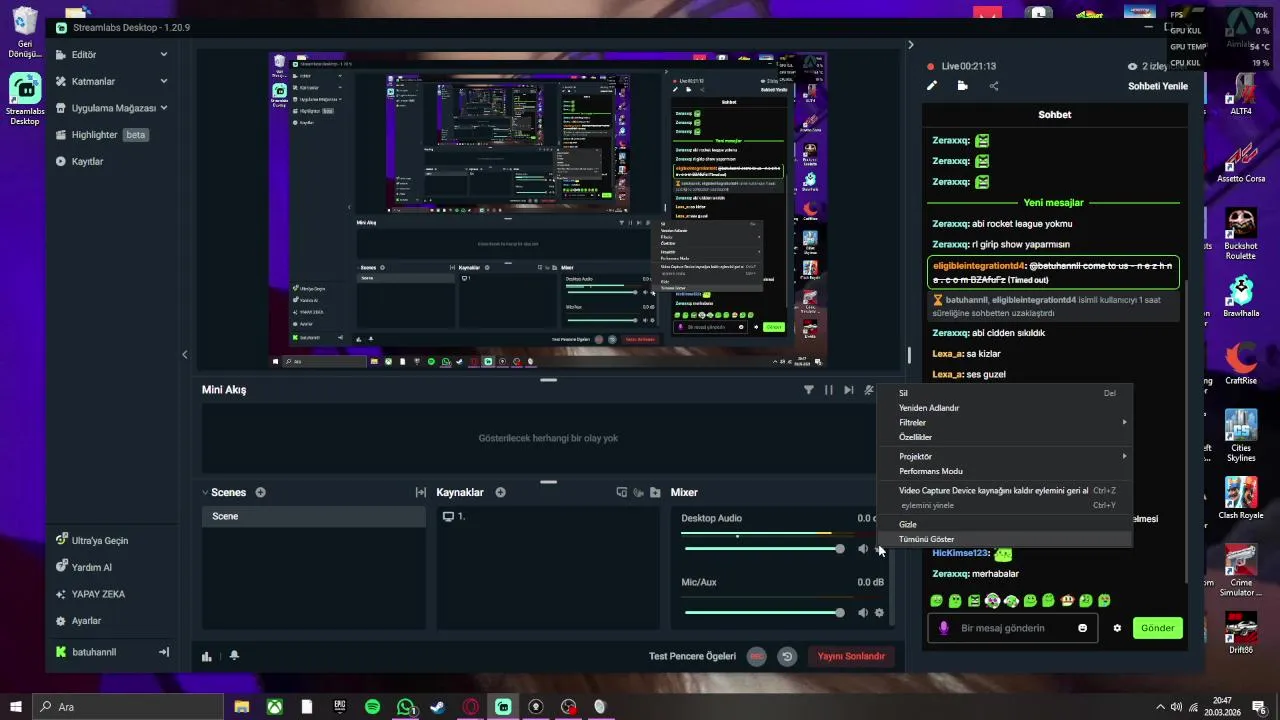Open WhatsApp from the taskbar
Viewport: 1280px width, 720px height.
pos(405,707)
